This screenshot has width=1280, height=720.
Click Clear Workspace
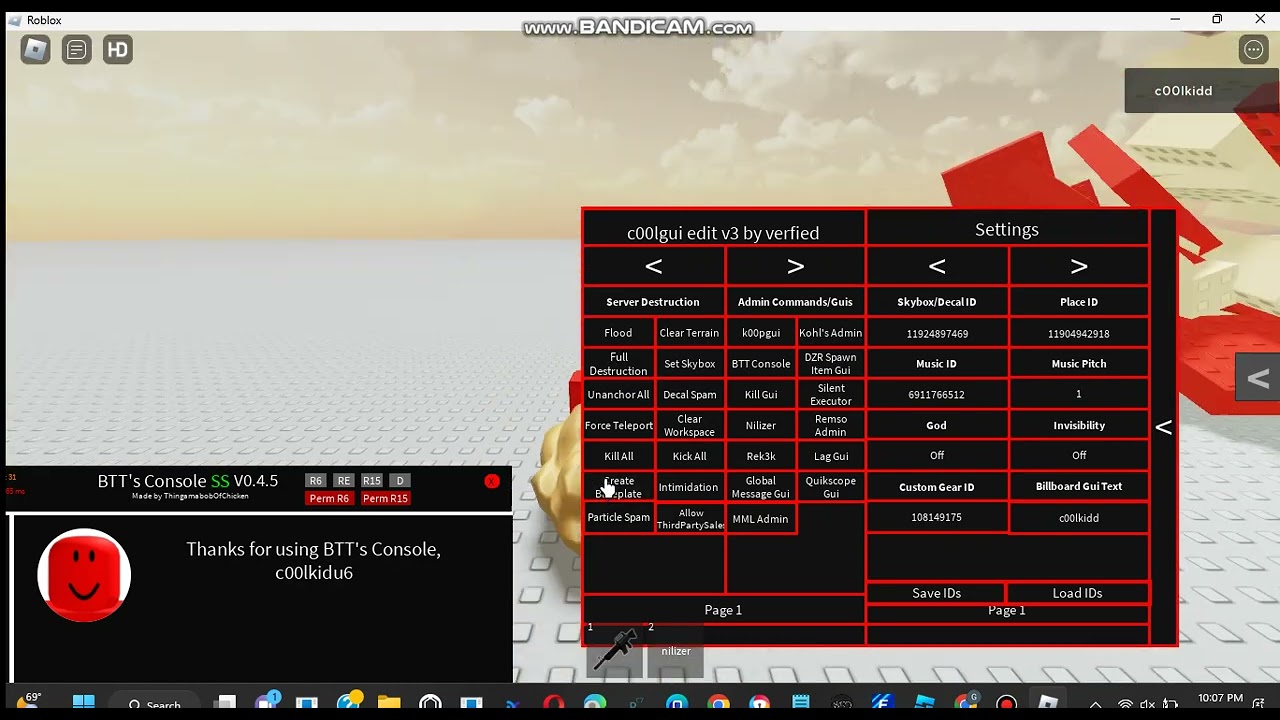689,425
